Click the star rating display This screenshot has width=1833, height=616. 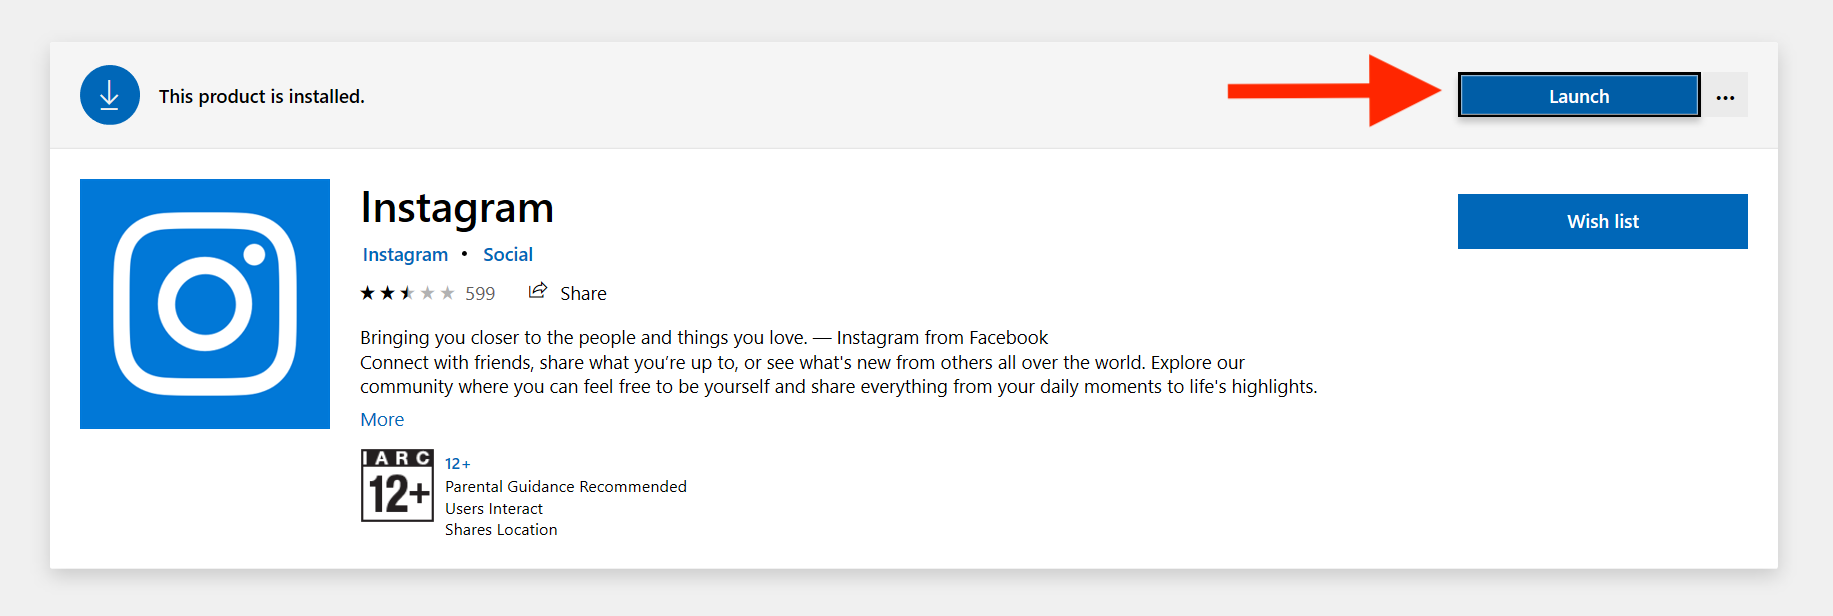(x=407, y=293)
